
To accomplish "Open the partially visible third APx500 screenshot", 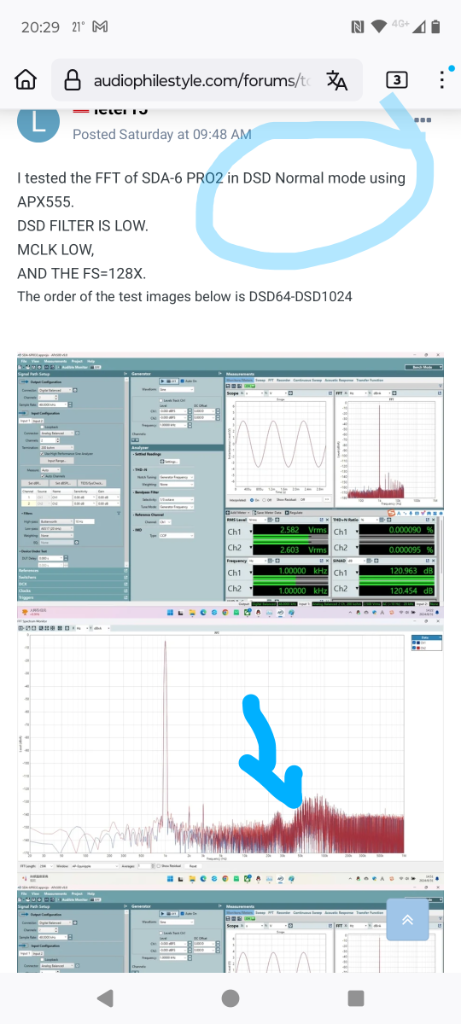I will (230, 931).
